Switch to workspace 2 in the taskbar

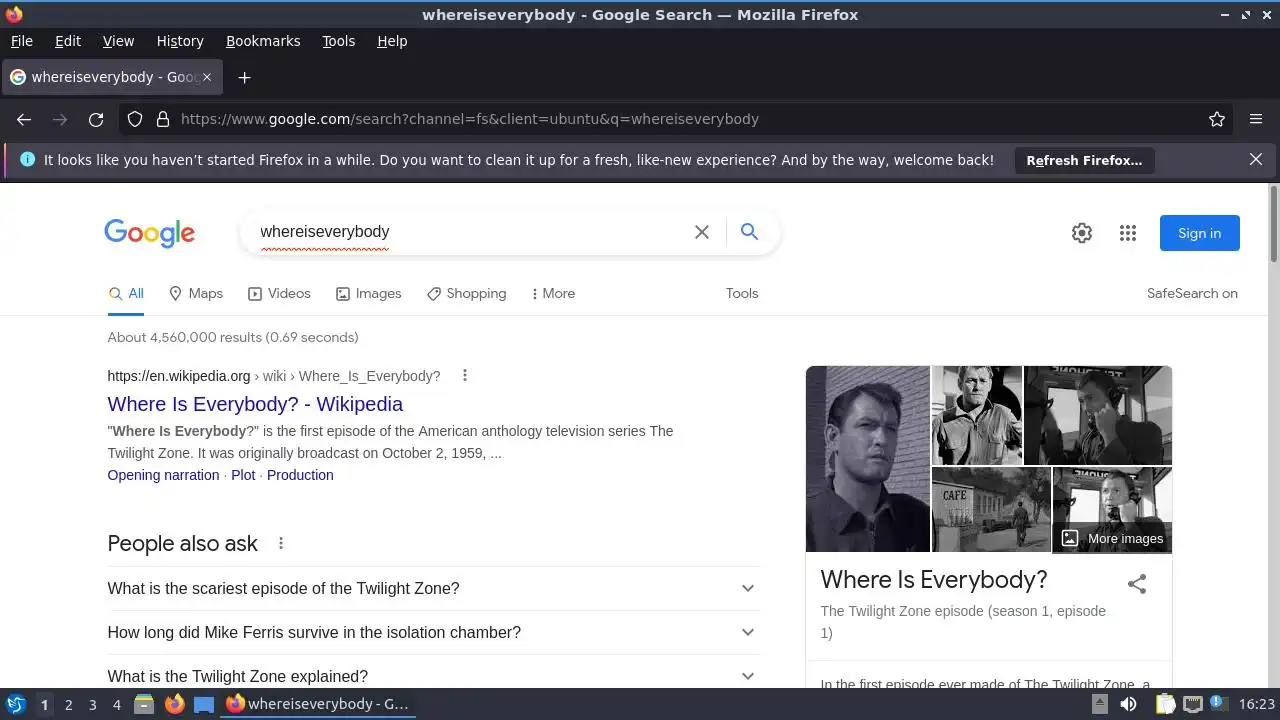(x=68, y=704)
